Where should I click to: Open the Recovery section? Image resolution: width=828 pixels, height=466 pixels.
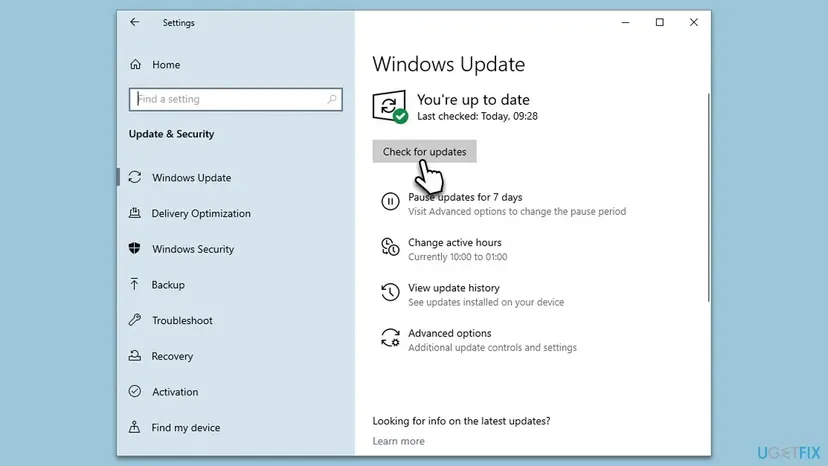(x=172, y=356)
